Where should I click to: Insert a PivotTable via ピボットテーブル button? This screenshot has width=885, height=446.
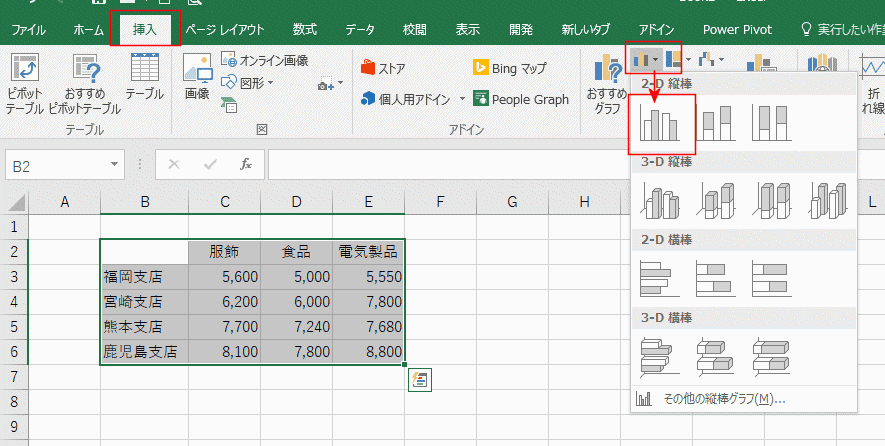point(24,84)
